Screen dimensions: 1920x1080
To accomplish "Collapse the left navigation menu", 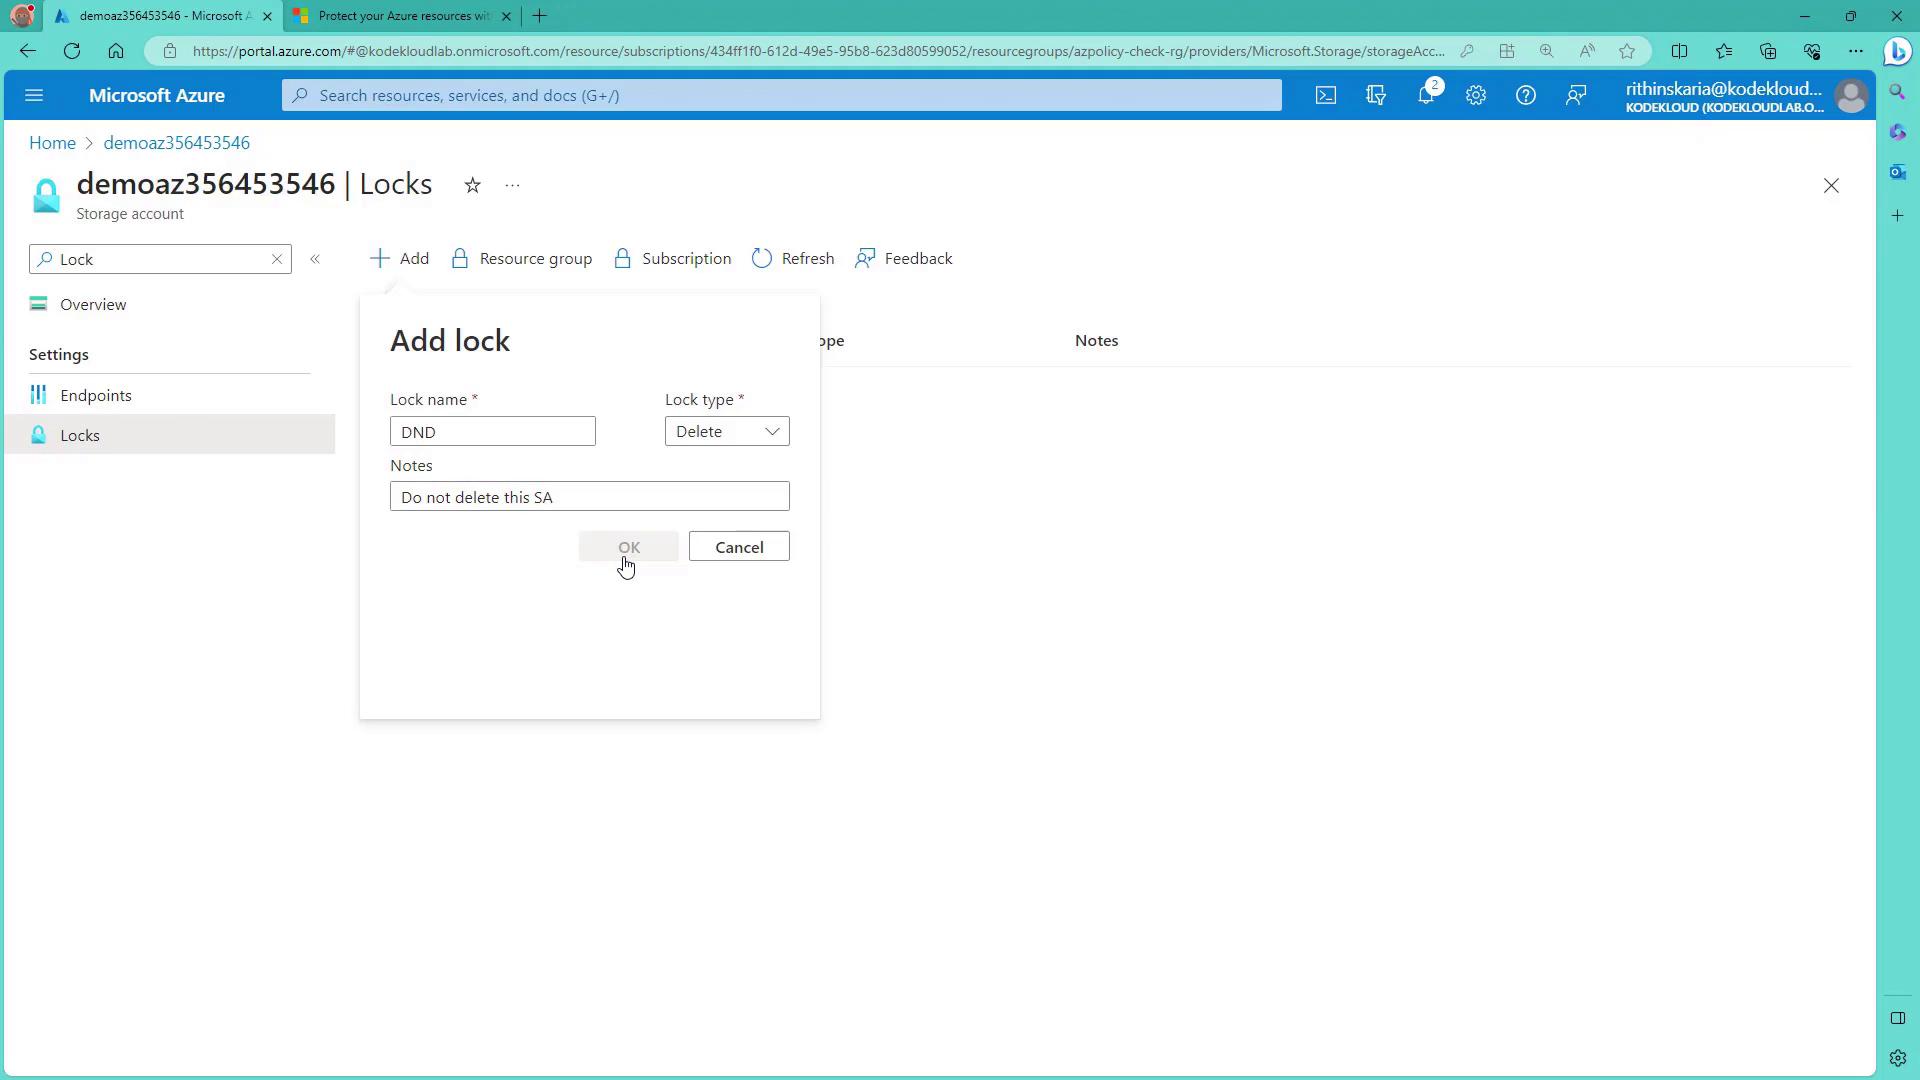I will point(315,259).
